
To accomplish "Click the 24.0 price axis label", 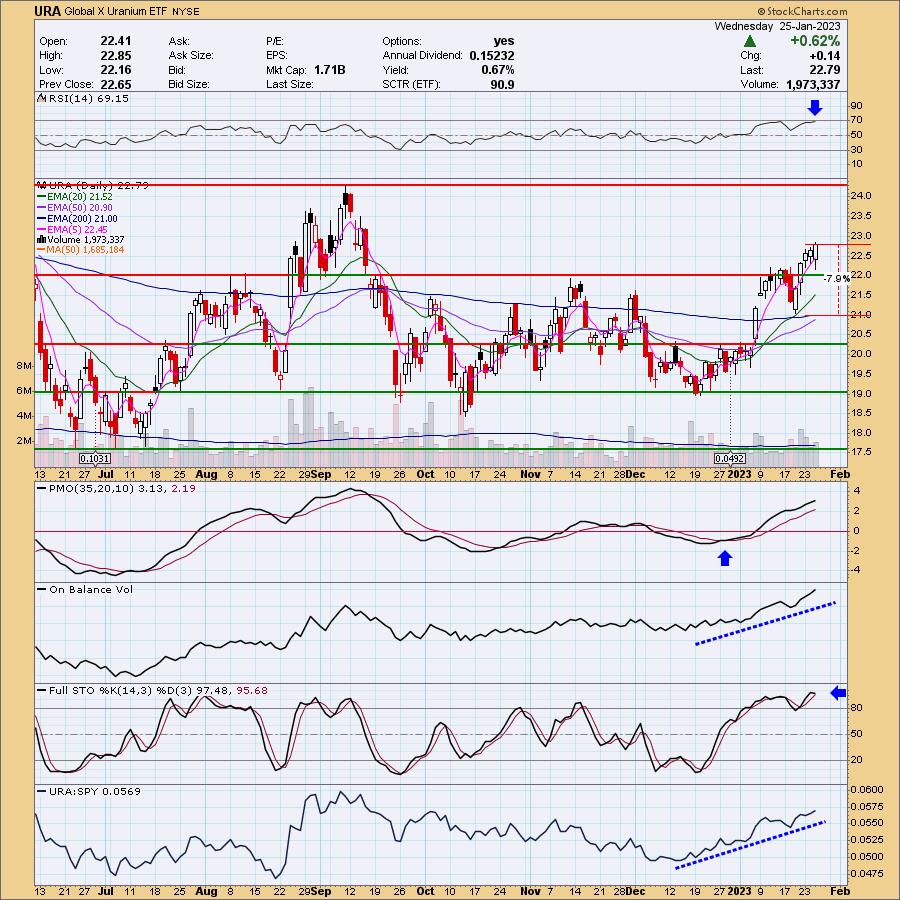I will coord(861,196).
